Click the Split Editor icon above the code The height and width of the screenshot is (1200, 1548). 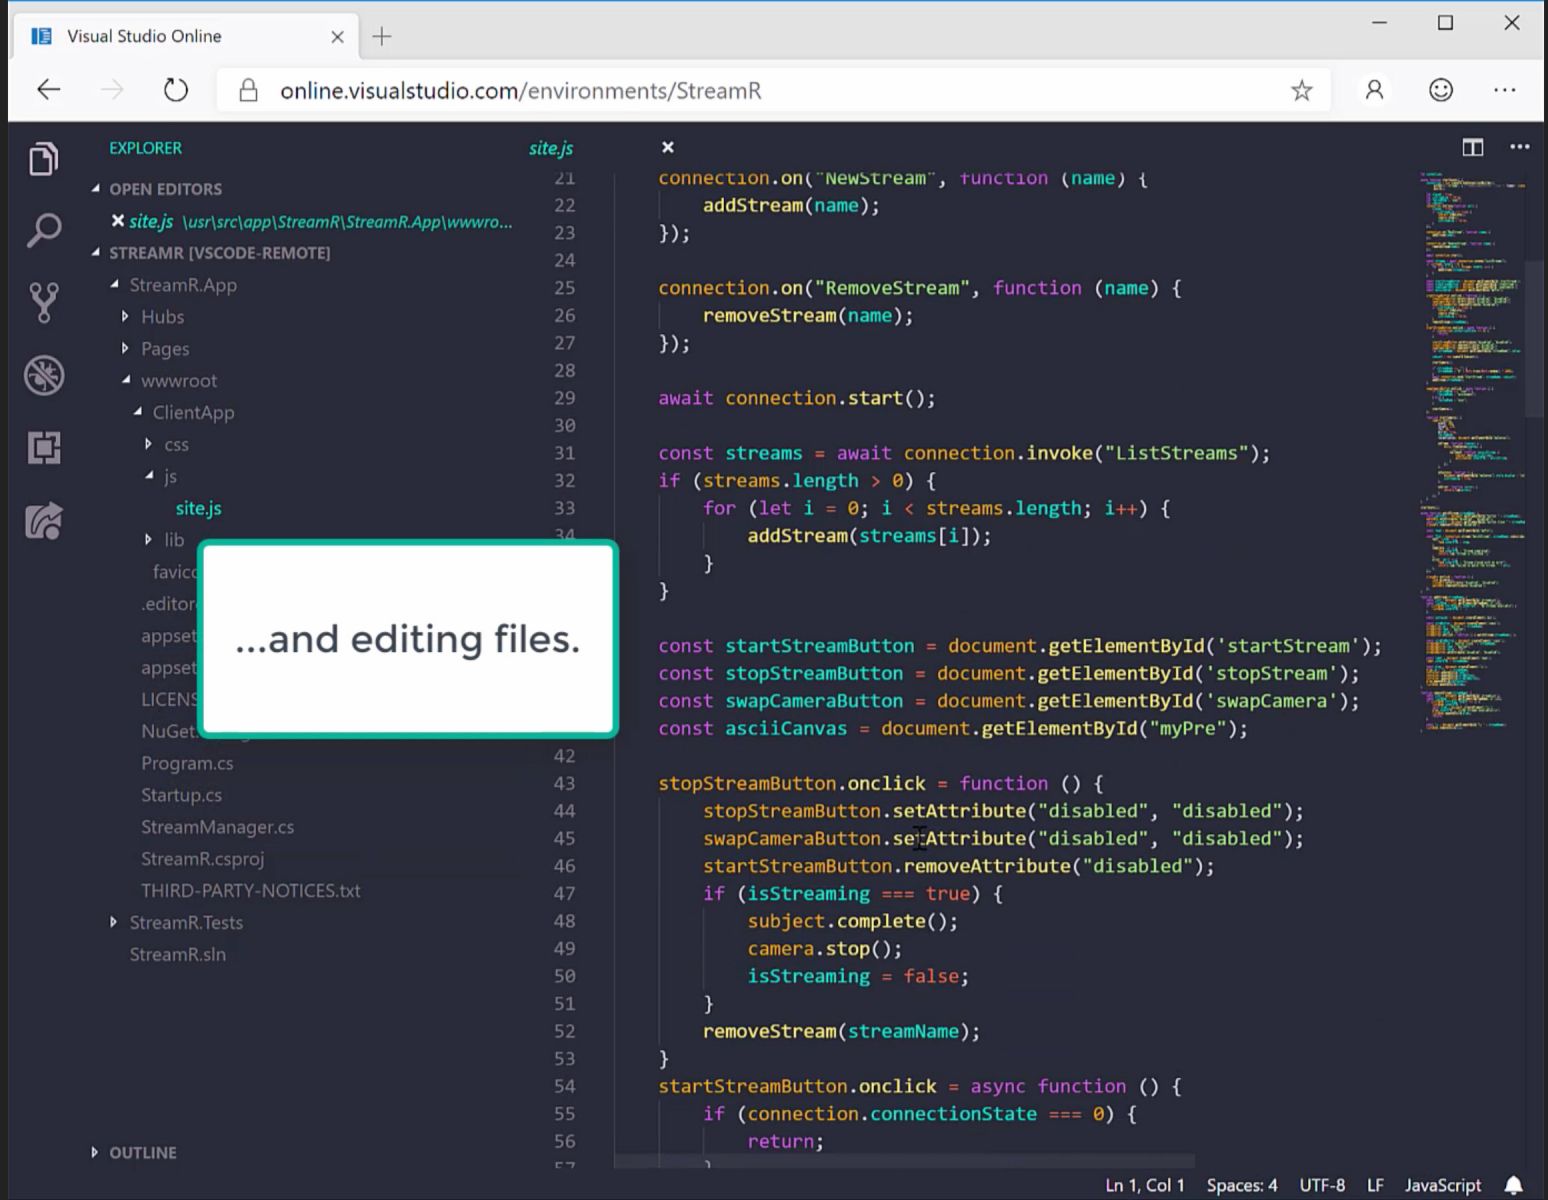coord(1472,147)
